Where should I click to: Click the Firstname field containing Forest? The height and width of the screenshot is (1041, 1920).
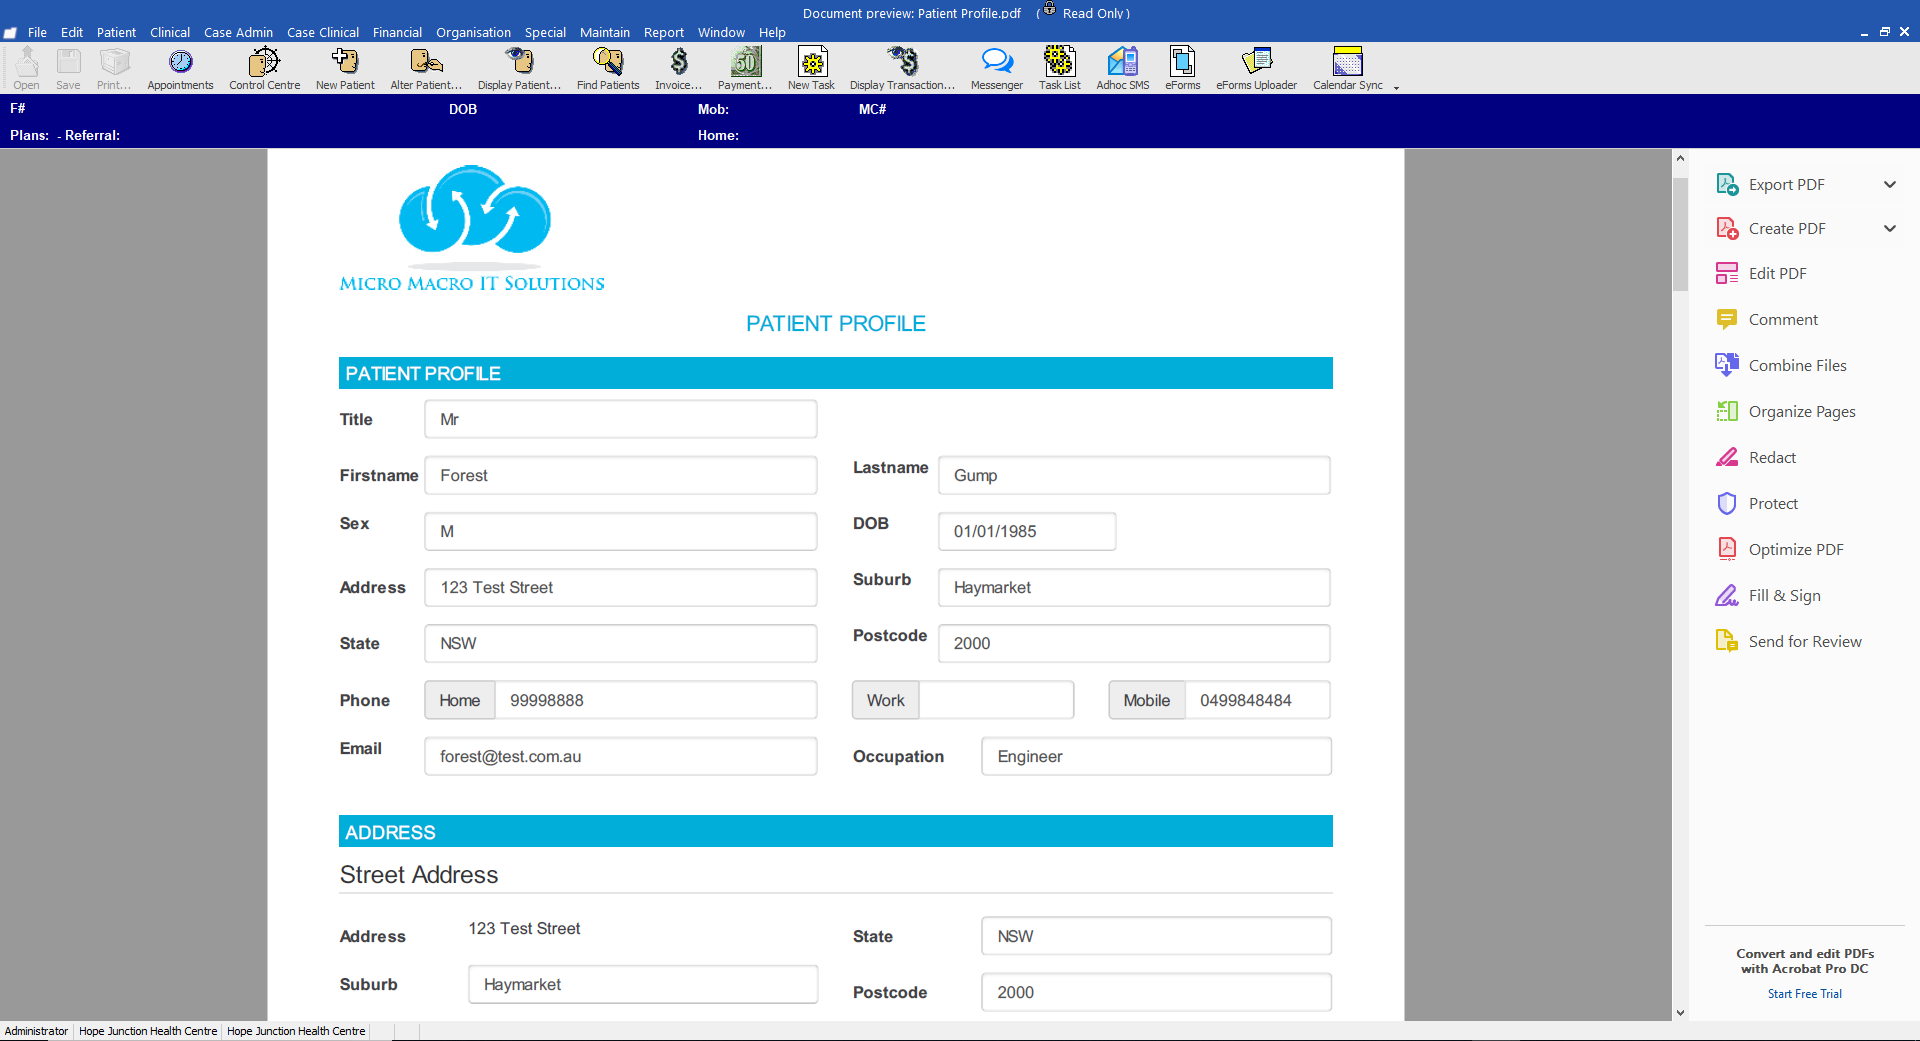click(621, 475)
